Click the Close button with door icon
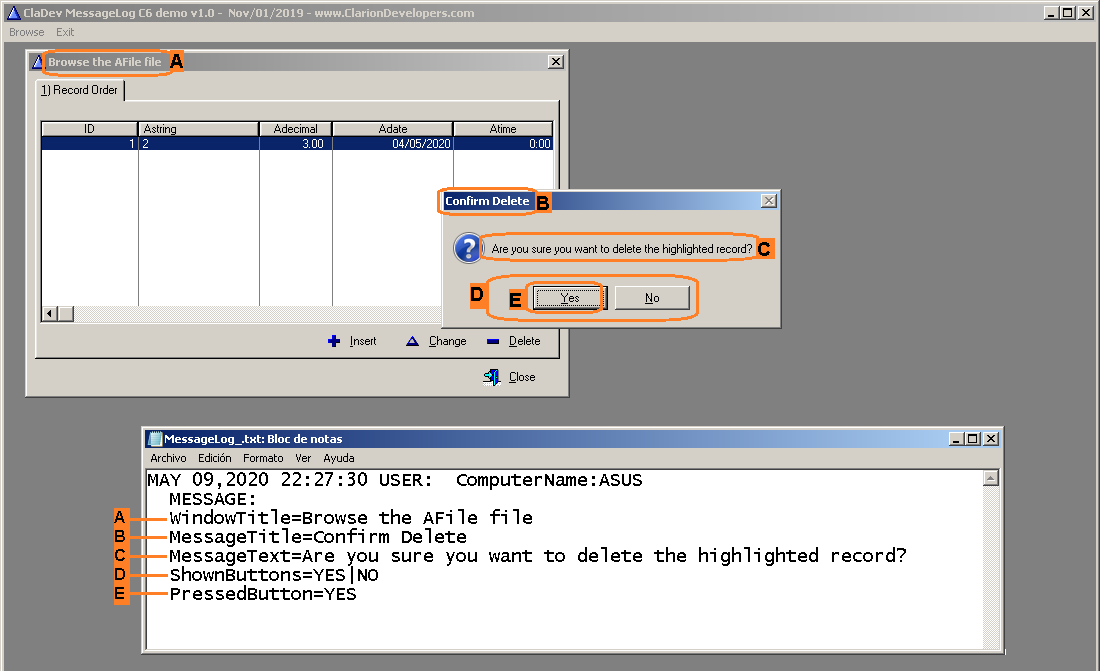Viewport: 1100px width, 671px height. point(510,377)
